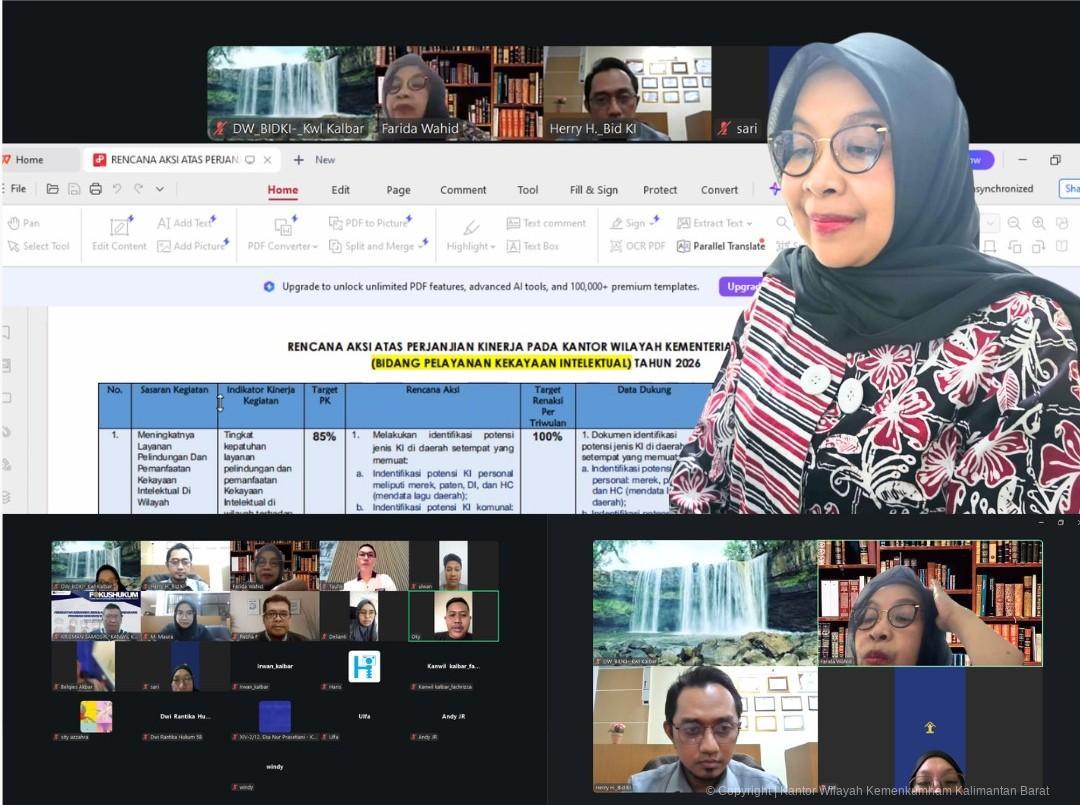Screen dimensions: 1080x805
Task: Launch Parallel Translate feature
Action: pyautogui.click(x=721, y=246)
